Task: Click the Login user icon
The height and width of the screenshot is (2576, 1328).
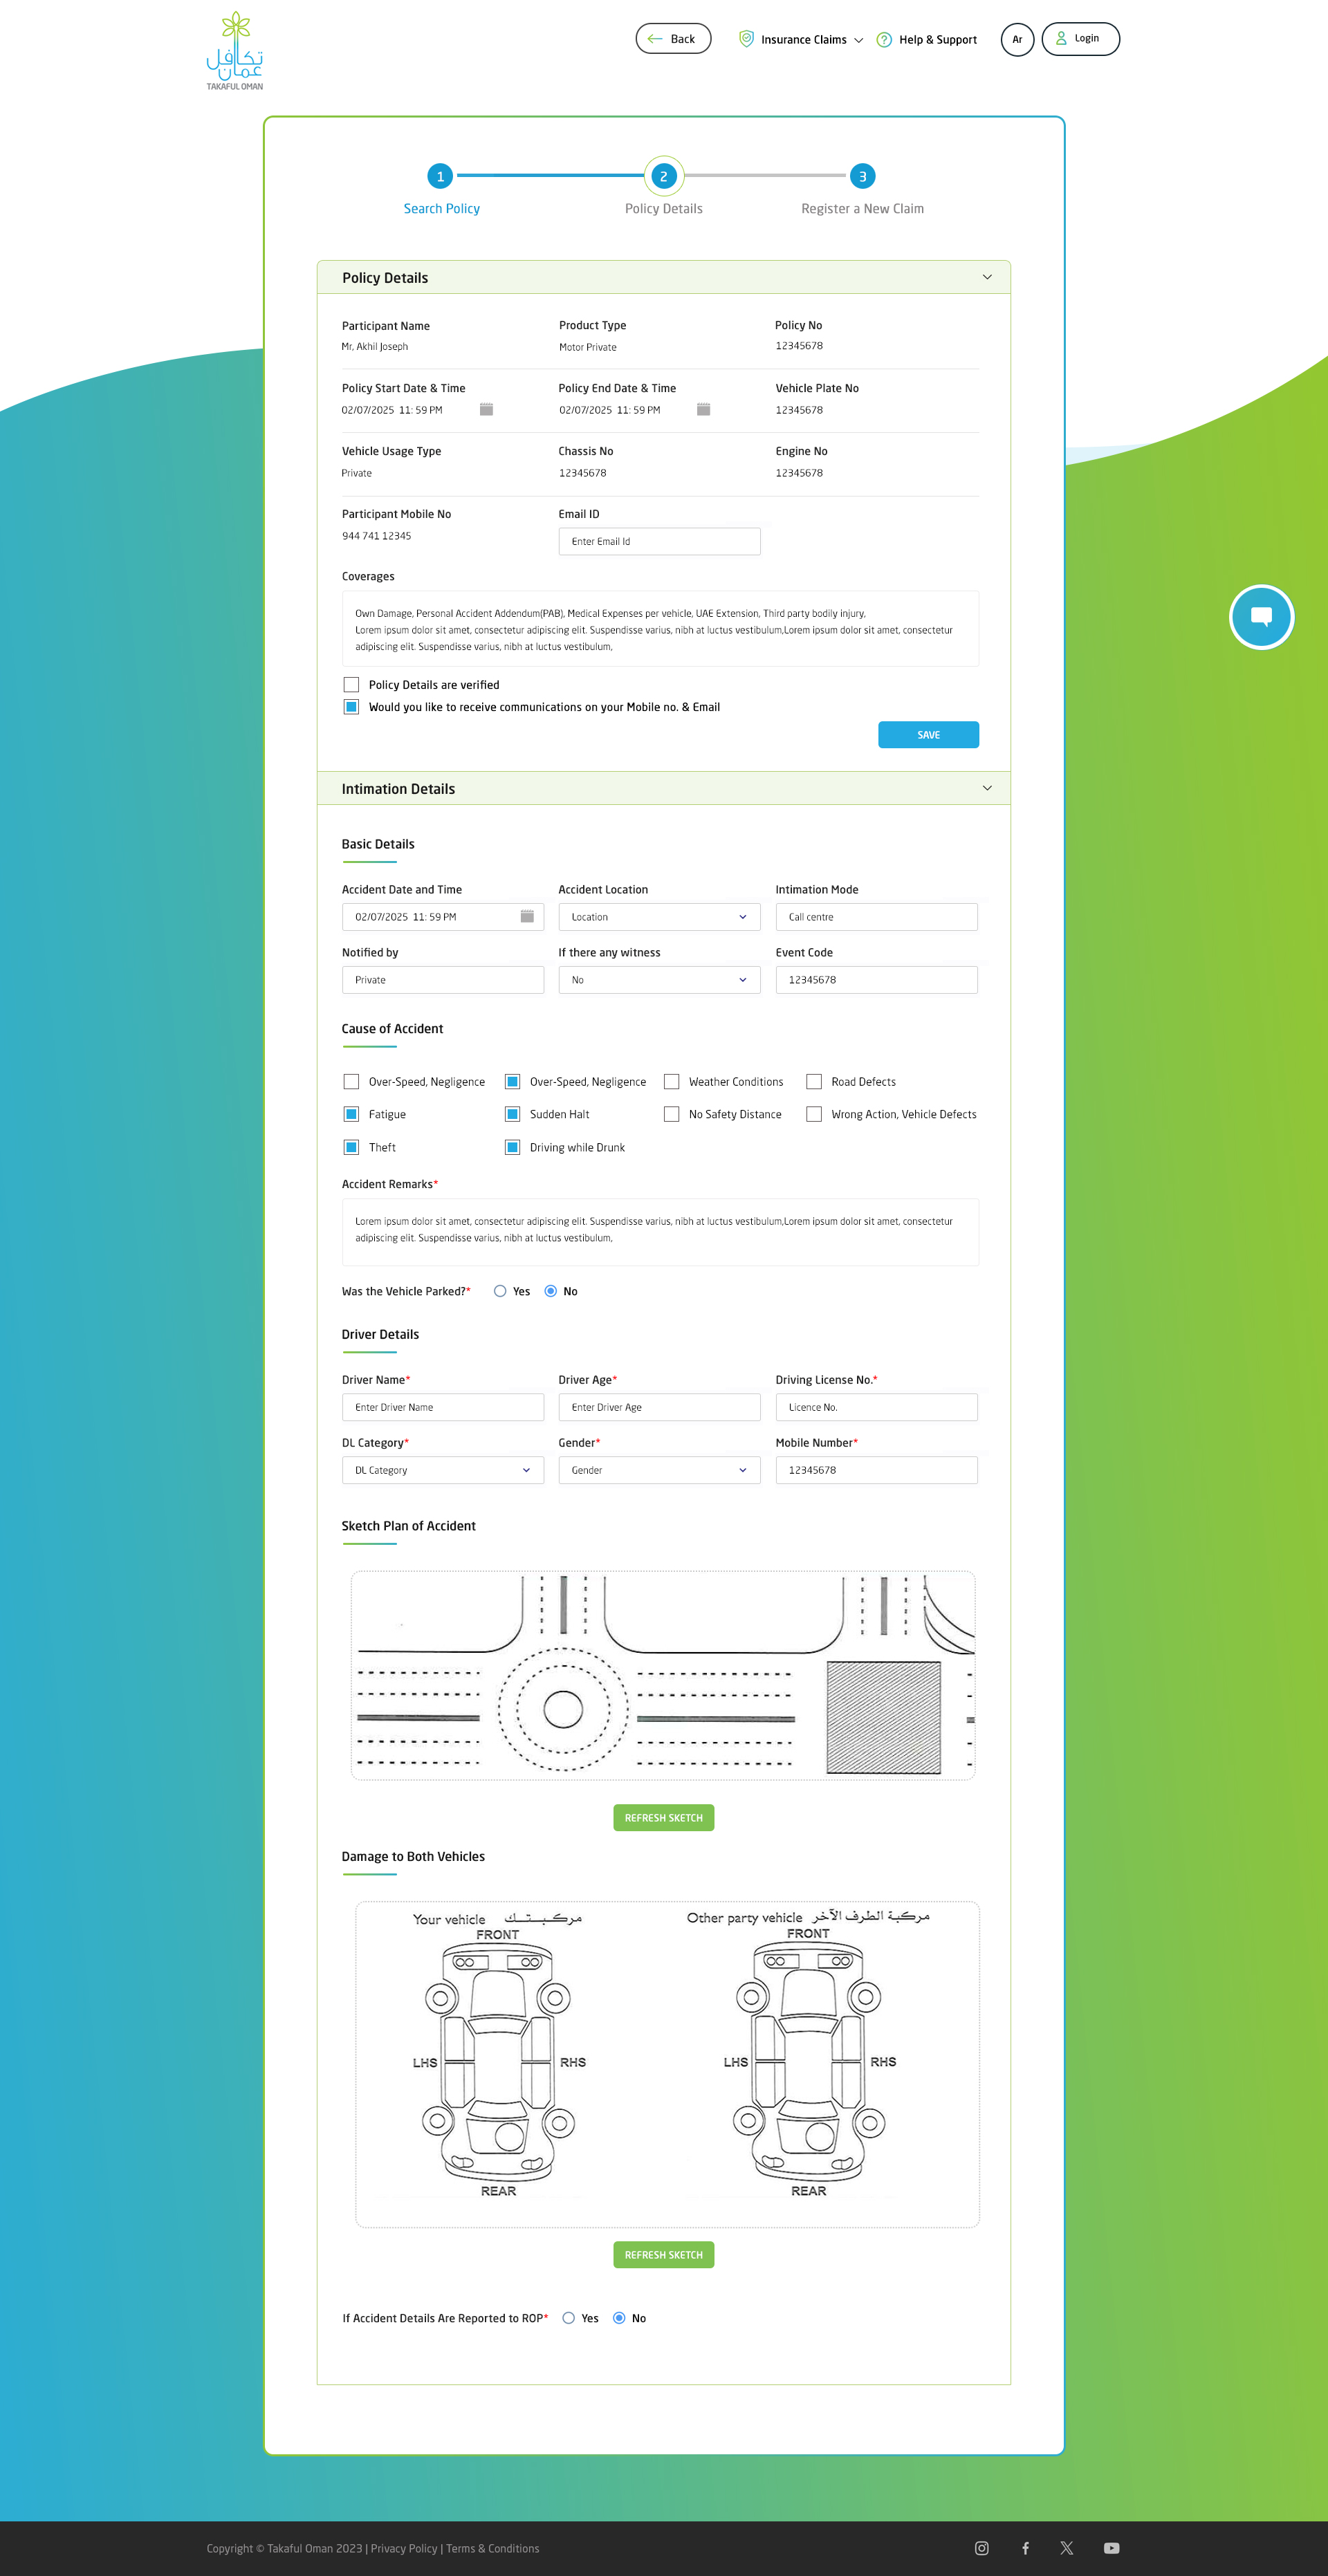Action: pyautogui.click(x=1061, y=38)
